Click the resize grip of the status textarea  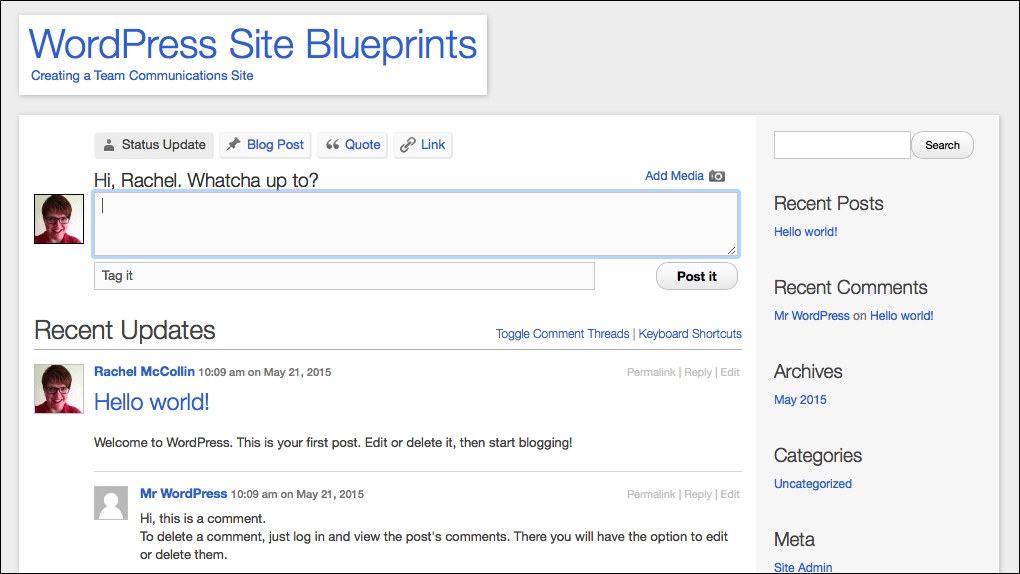pyautogui.click(x=731, y=250)
